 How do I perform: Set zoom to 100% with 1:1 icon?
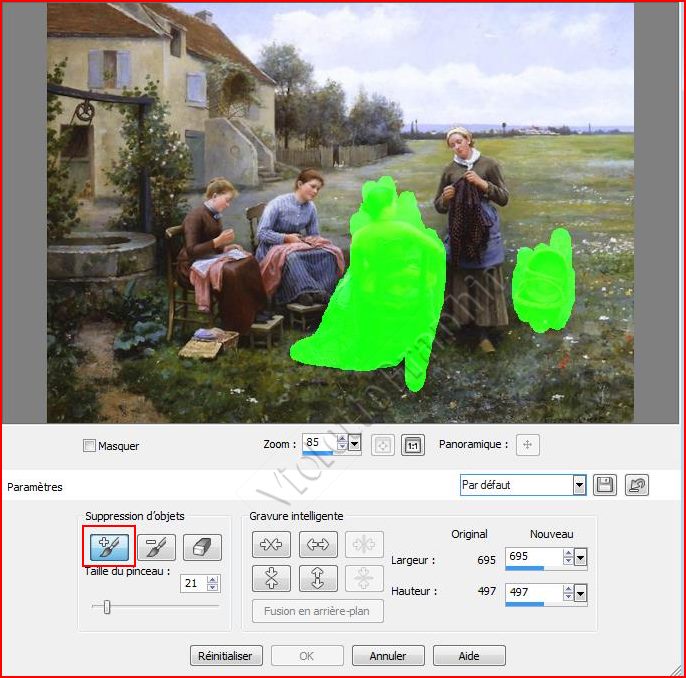412,445
